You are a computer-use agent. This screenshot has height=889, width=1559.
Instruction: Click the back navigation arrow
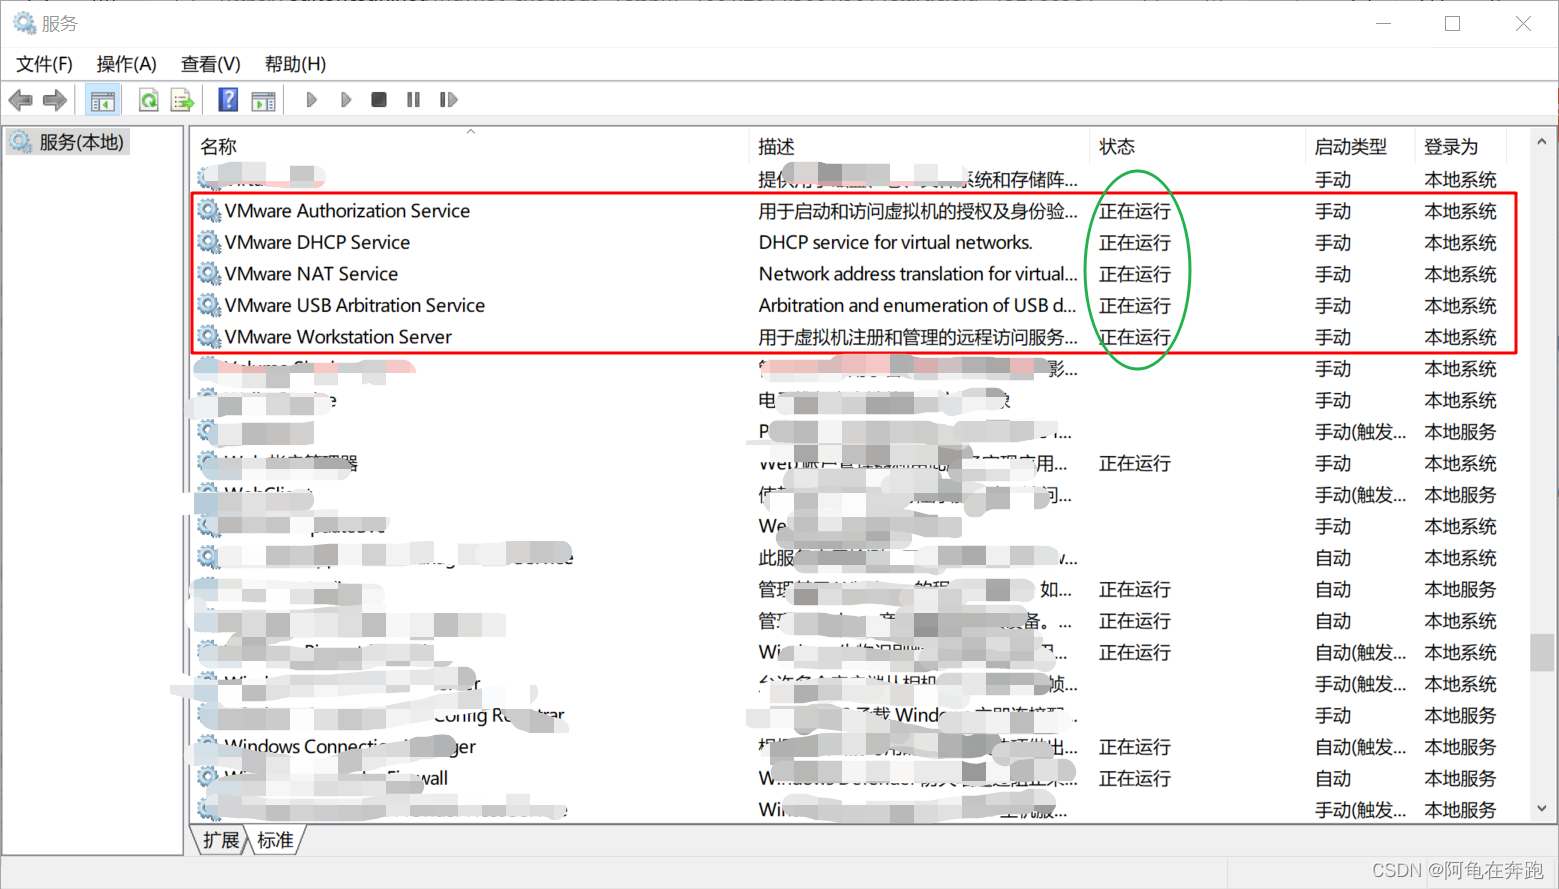[x=20, y=99]
